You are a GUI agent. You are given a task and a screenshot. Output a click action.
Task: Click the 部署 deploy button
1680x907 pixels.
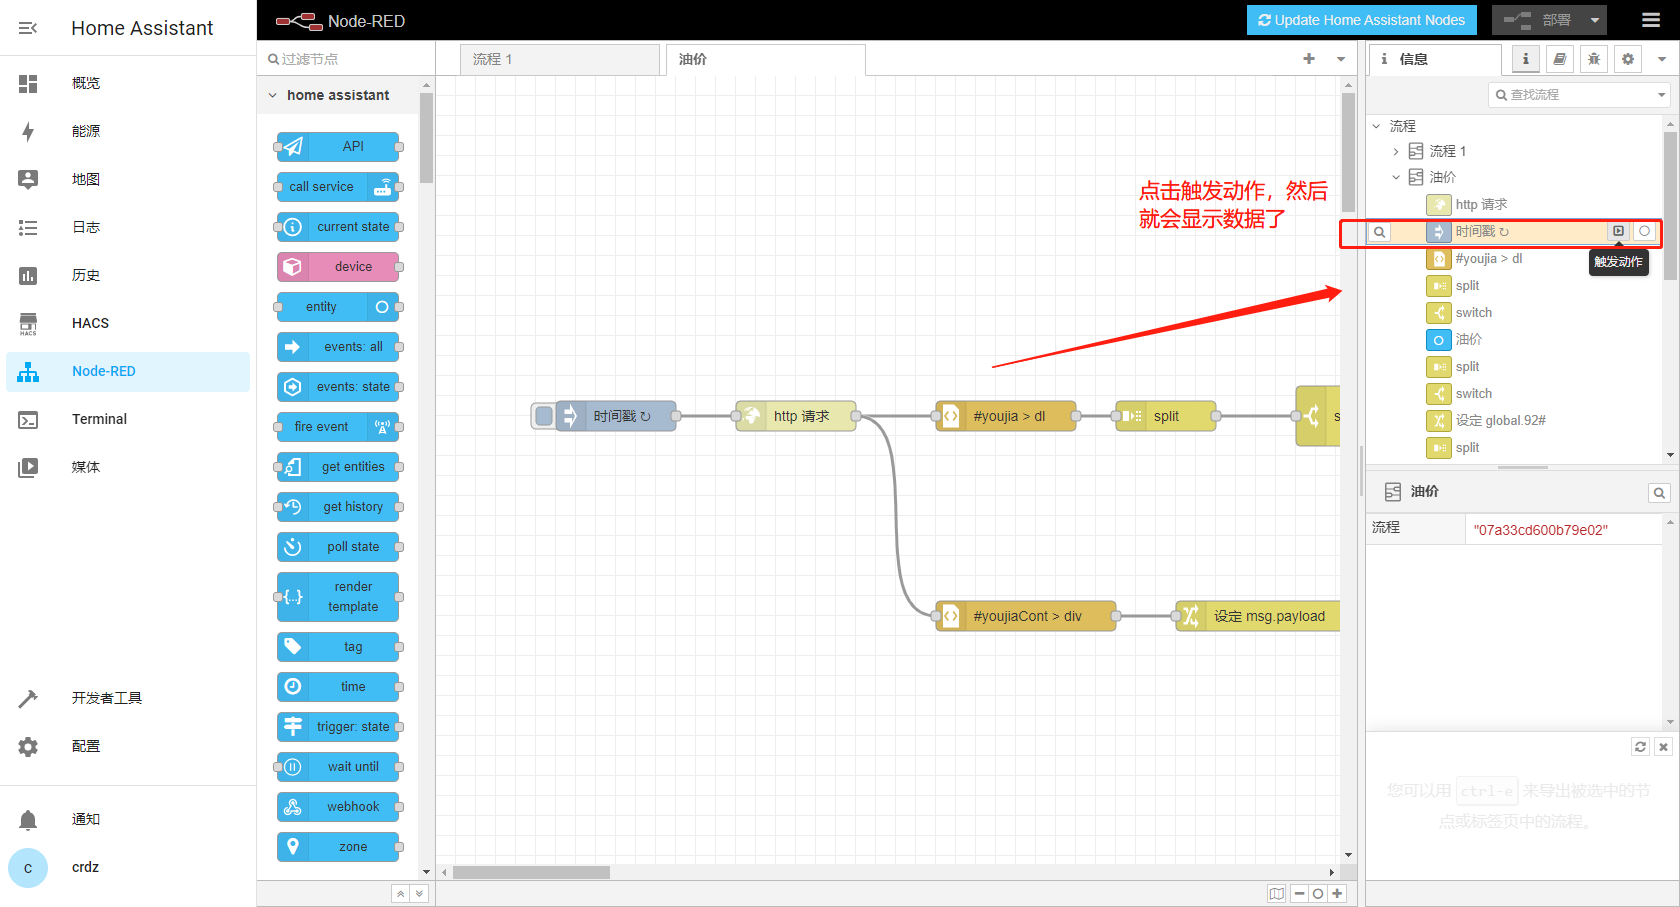point(1539,20)
